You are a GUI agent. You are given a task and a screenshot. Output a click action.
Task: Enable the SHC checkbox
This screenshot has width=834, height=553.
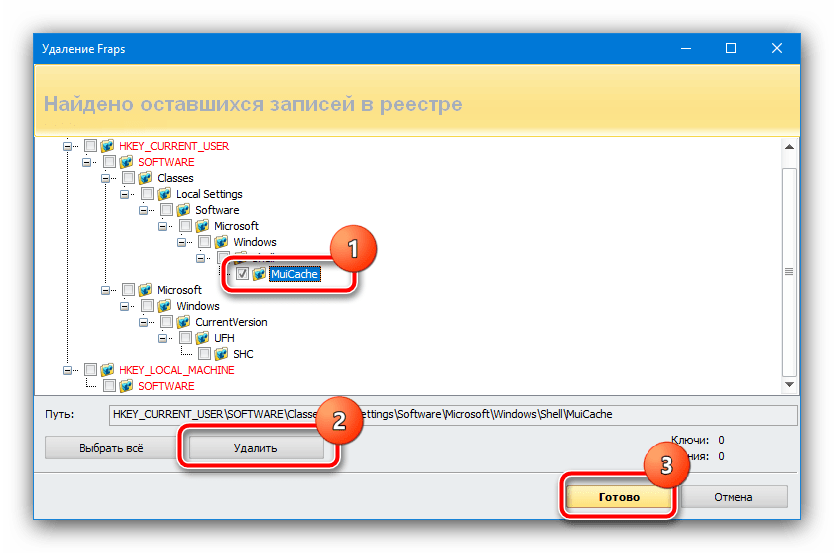(x=205, y=354)
